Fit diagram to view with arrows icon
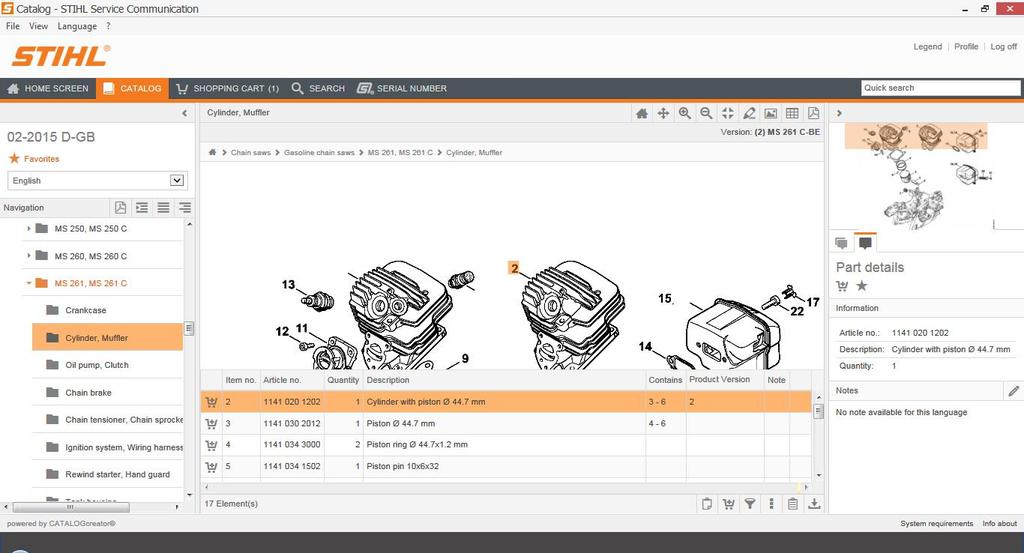 (x=728, y=114)
